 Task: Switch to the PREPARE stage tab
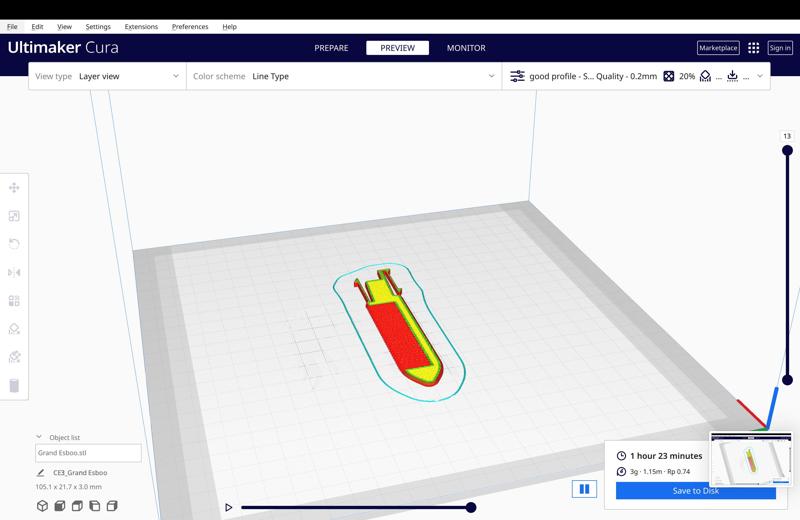coord(331,48)
